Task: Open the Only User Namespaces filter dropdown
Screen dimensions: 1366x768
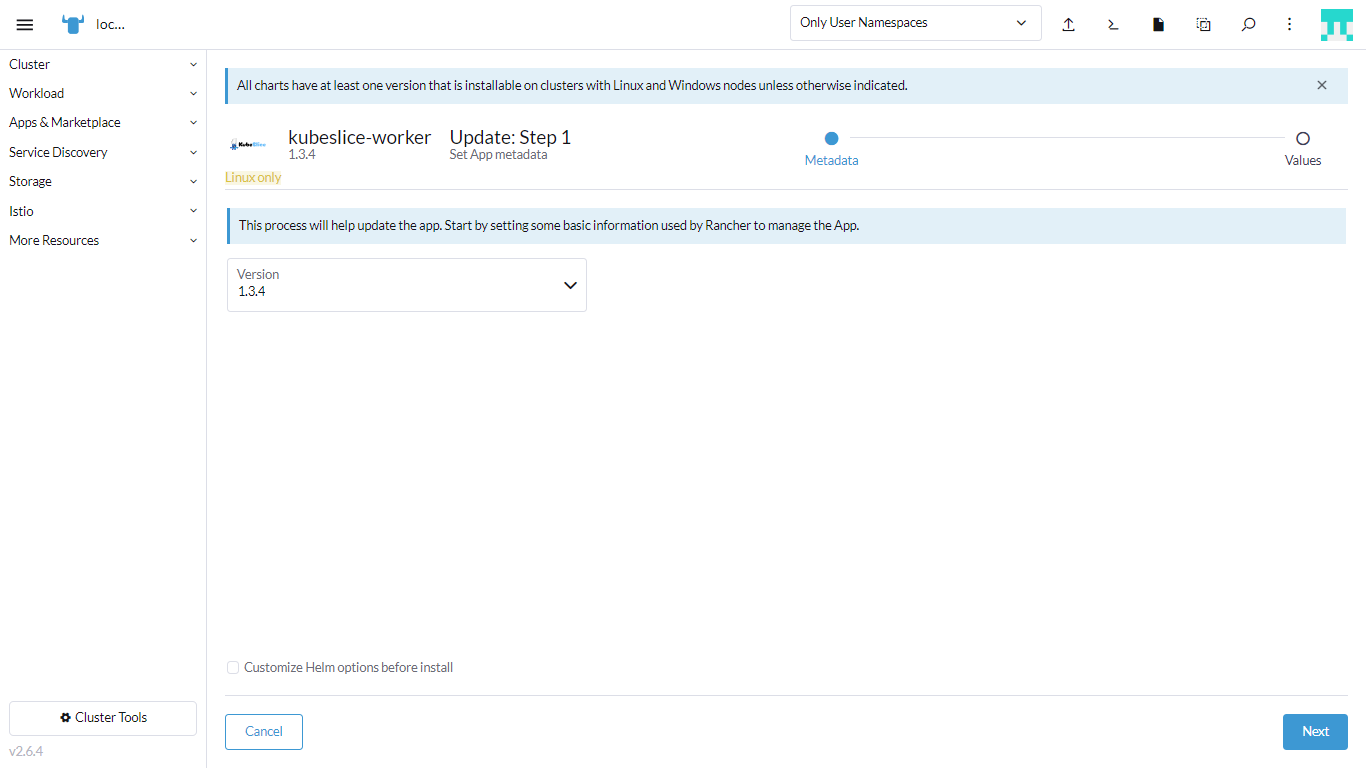Action: coord(915,23)
